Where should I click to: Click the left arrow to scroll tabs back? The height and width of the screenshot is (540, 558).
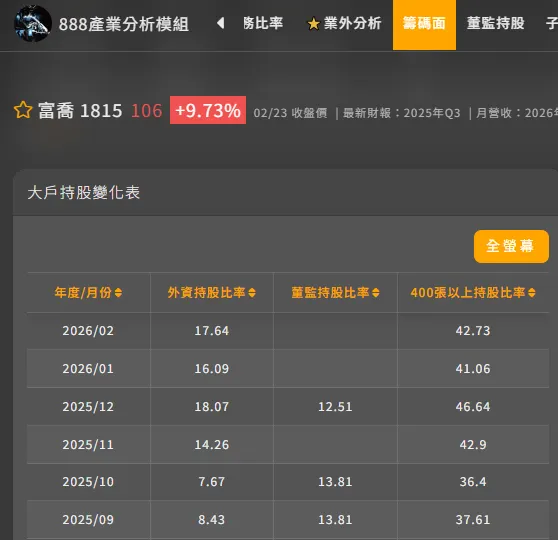[x=221, y=23]
